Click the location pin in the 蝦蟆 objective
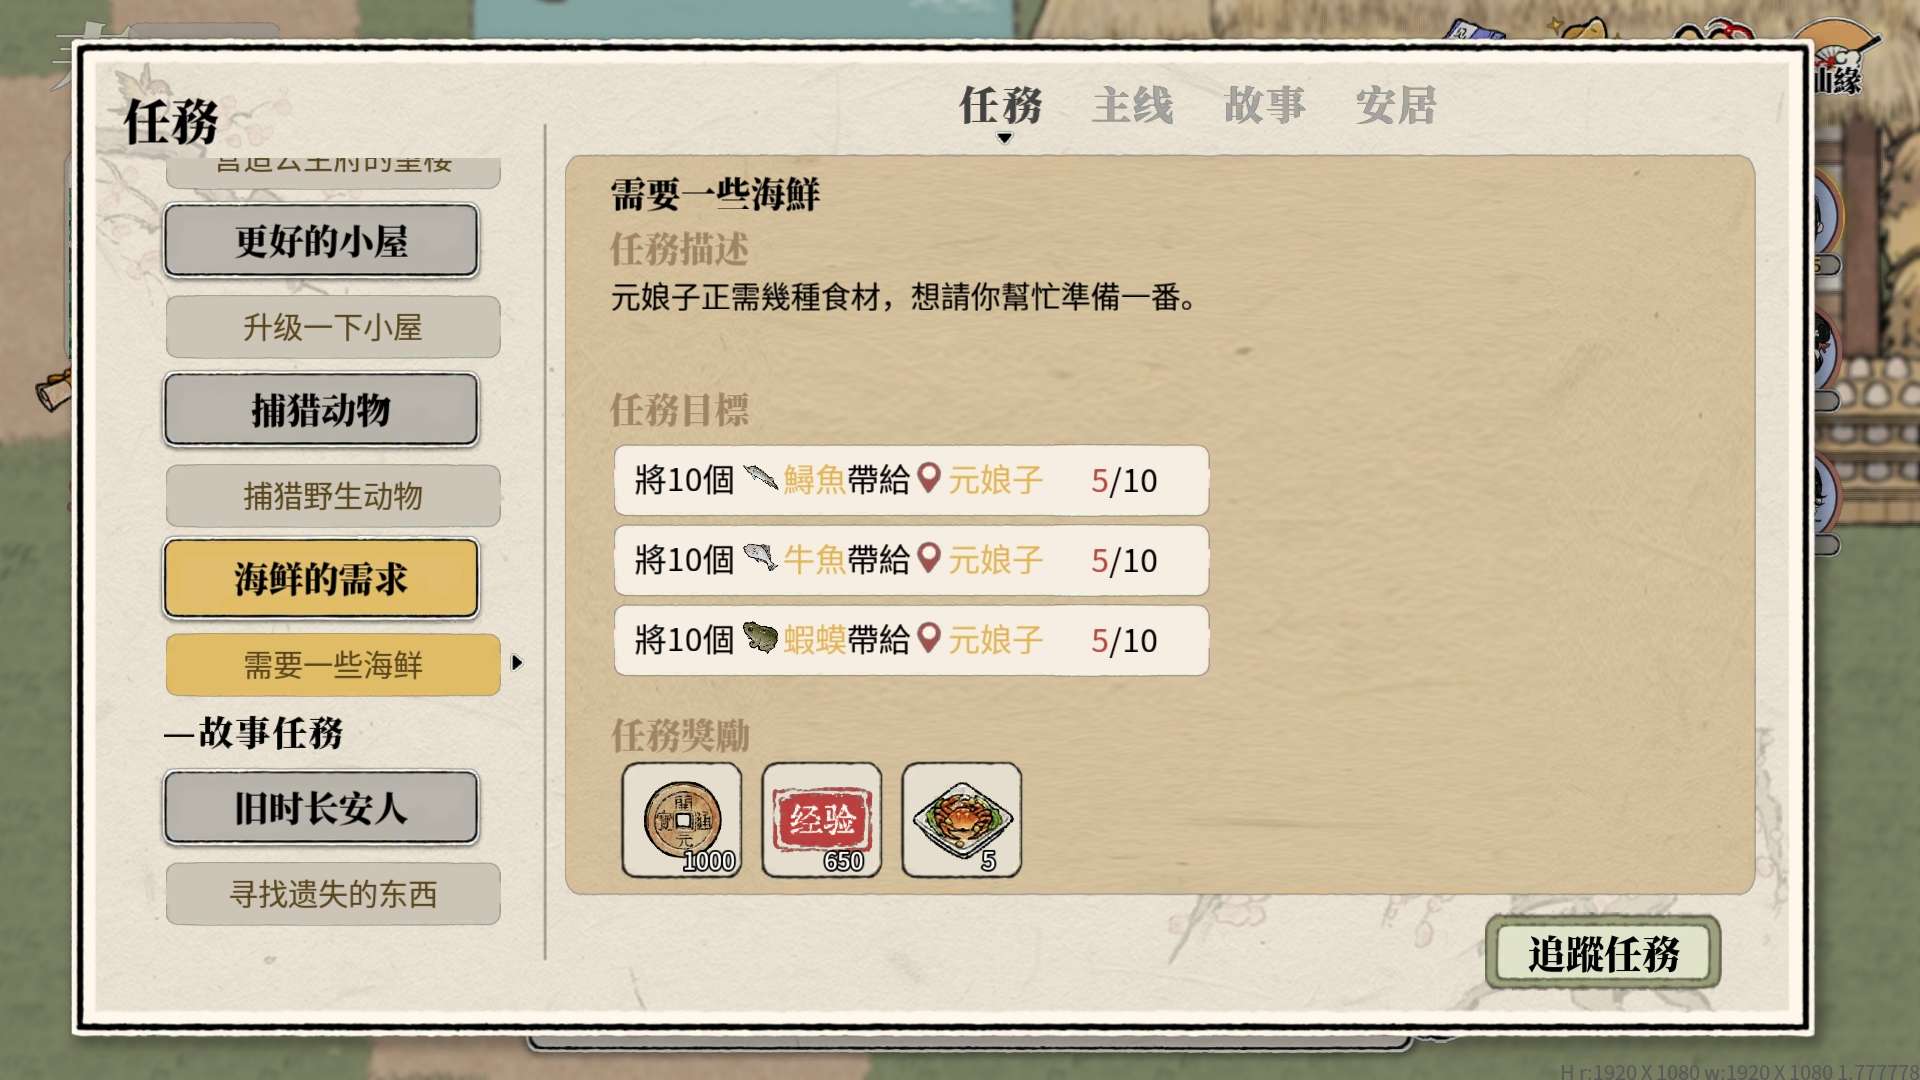Viewport: 1920px width, 1080px height. 929,638
